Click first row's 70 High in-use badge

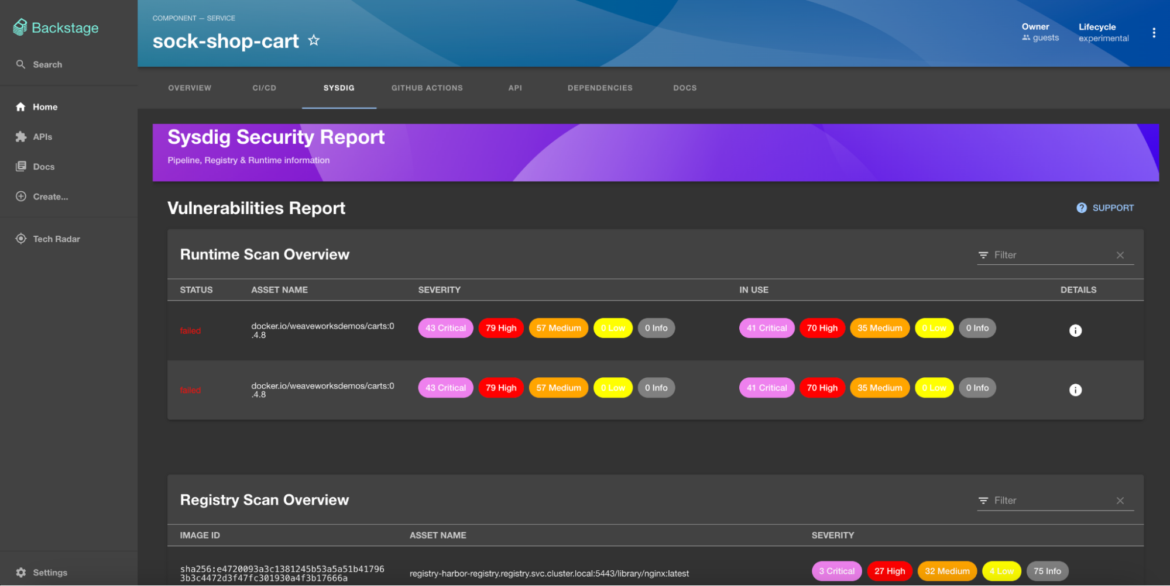coord(822,328)
